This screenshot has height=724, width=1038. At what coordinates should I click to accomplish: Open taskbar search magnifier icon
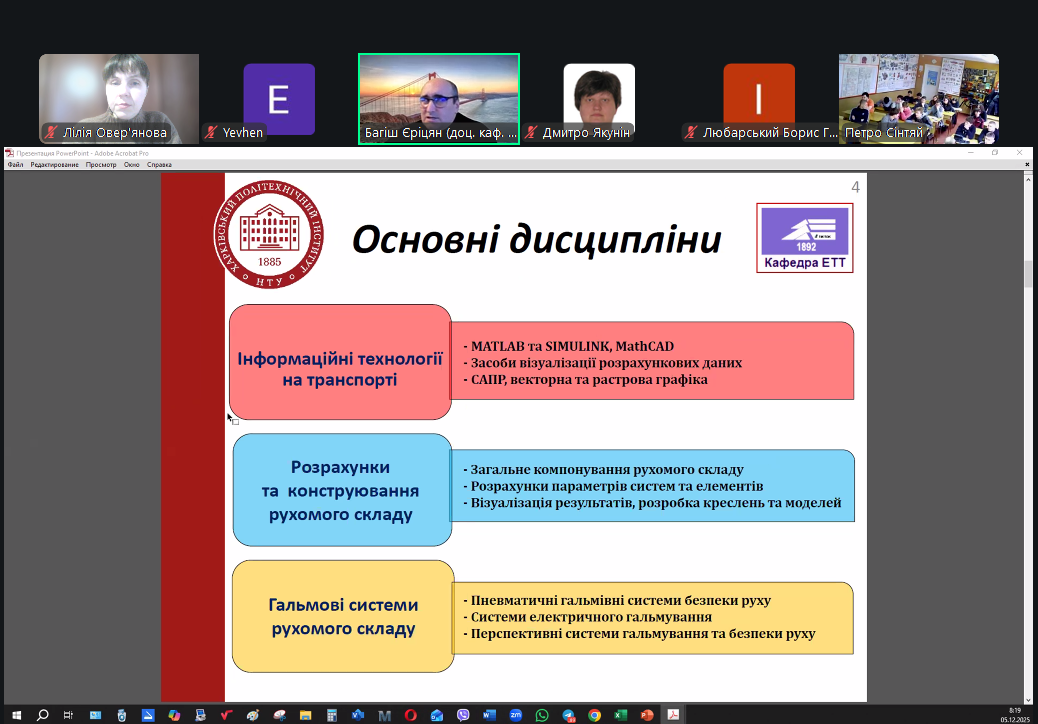[43, 715]
